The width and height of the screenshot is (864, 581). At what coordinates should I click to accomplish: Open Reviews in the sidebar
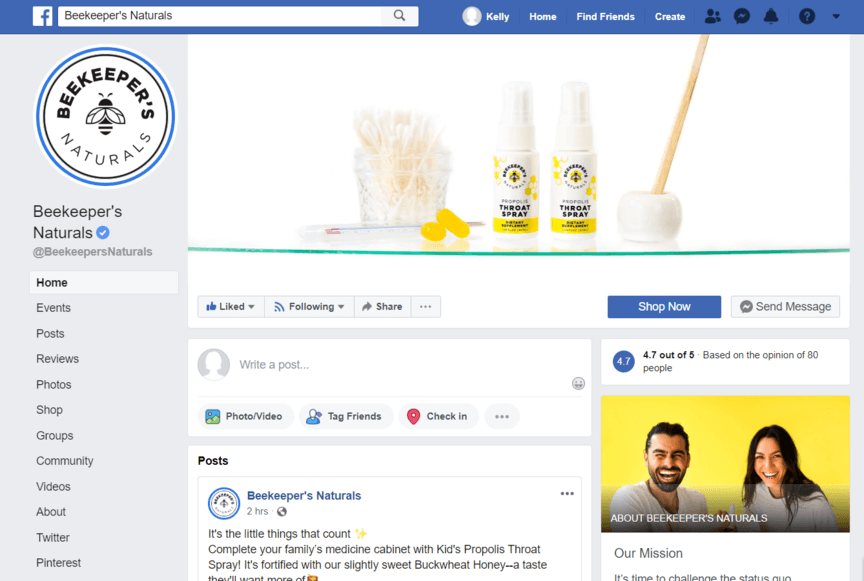coord(57,359)
